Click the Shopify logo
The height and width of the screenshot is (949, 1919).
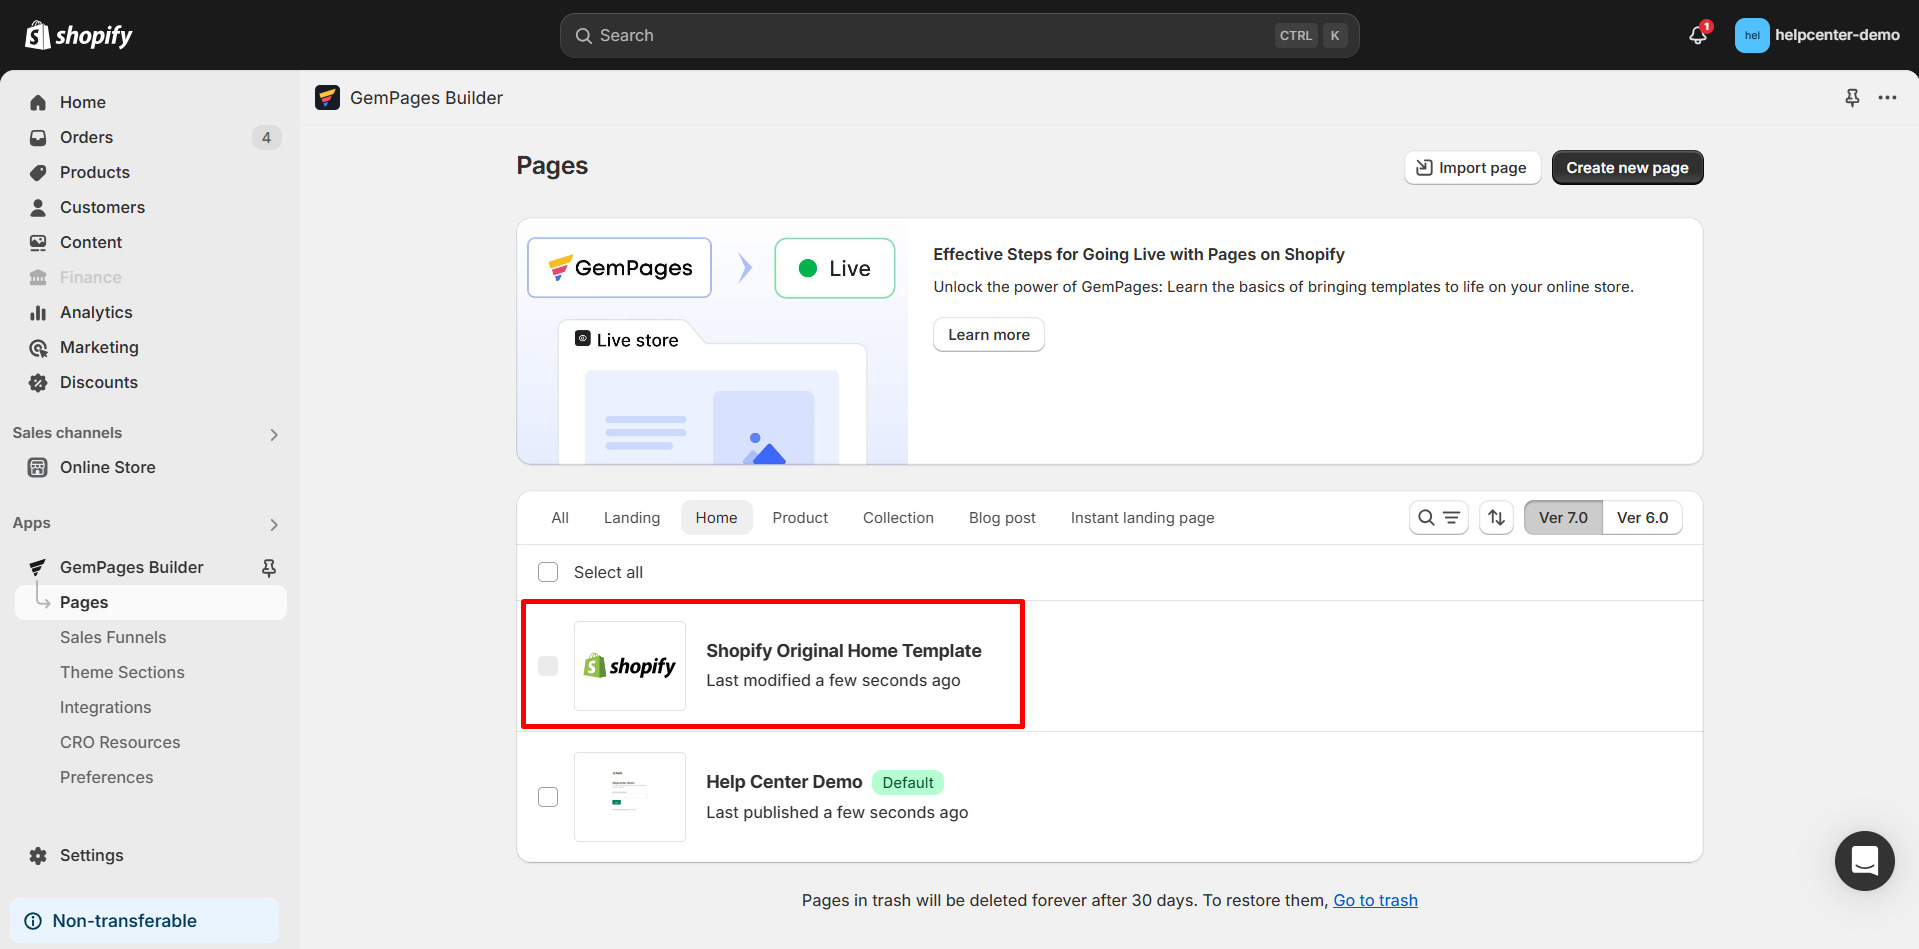[79, 35]
